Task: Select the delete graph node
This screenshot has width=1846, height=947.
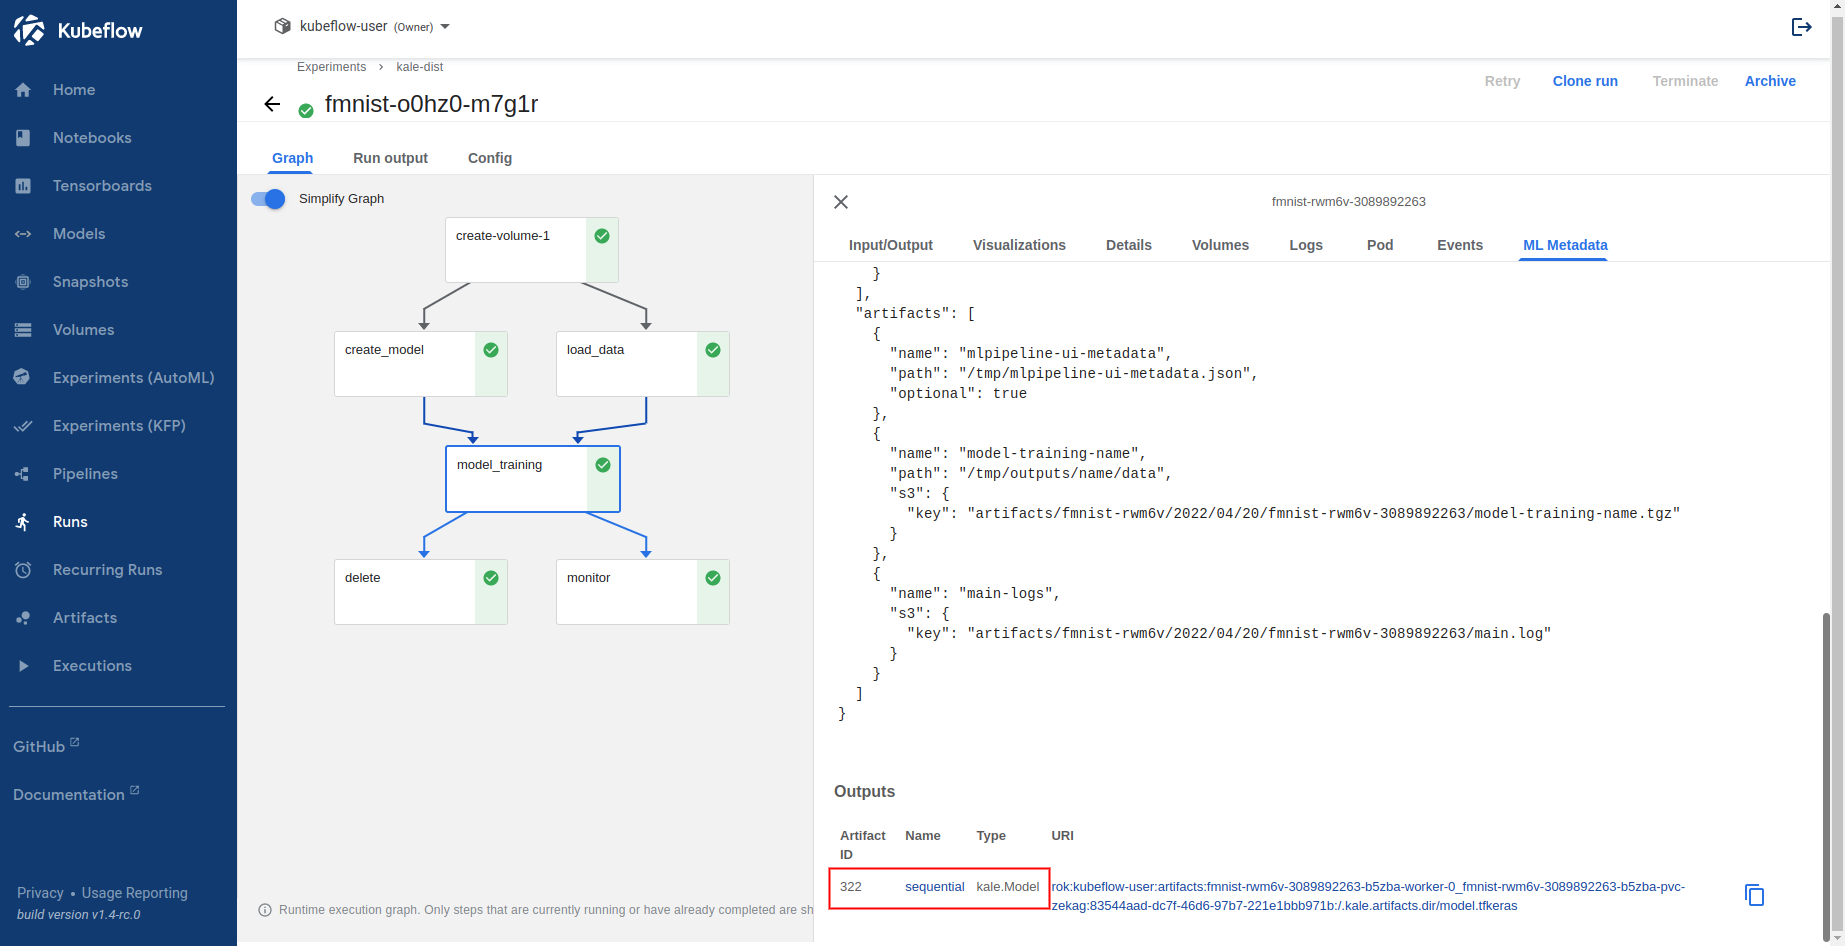Action: (420, 592)
